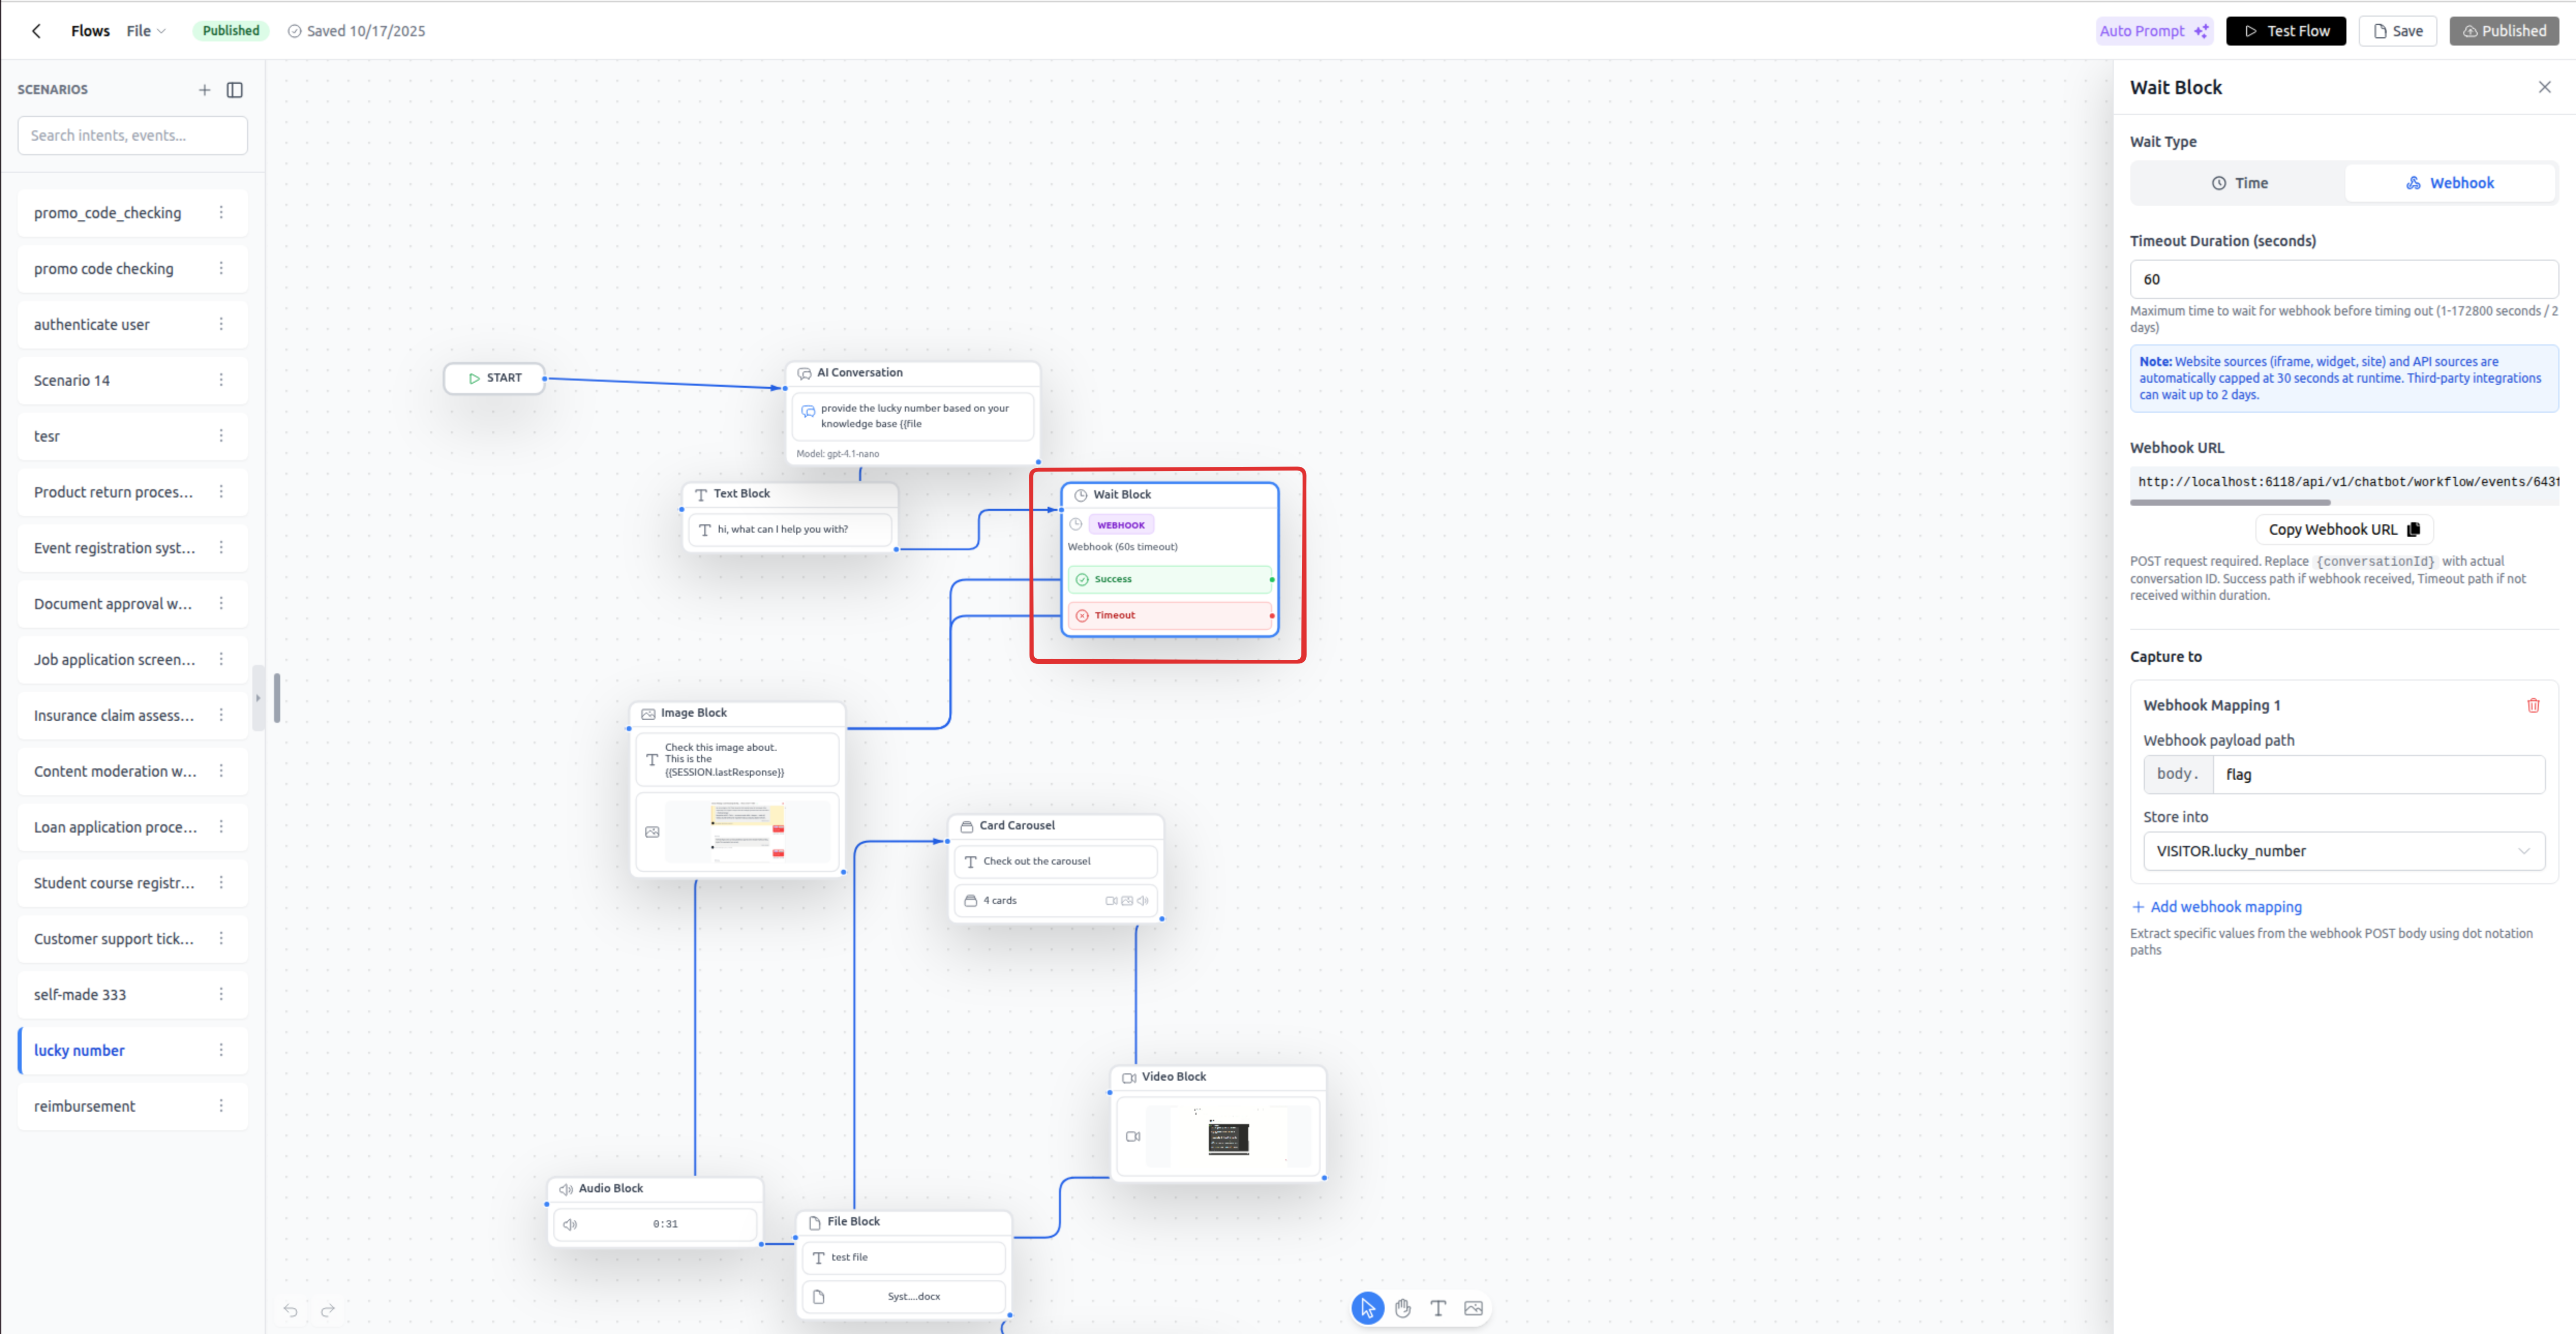Open the File dropdown menu
This screenshot has height=1334, width=2576.
click(146, 31)
